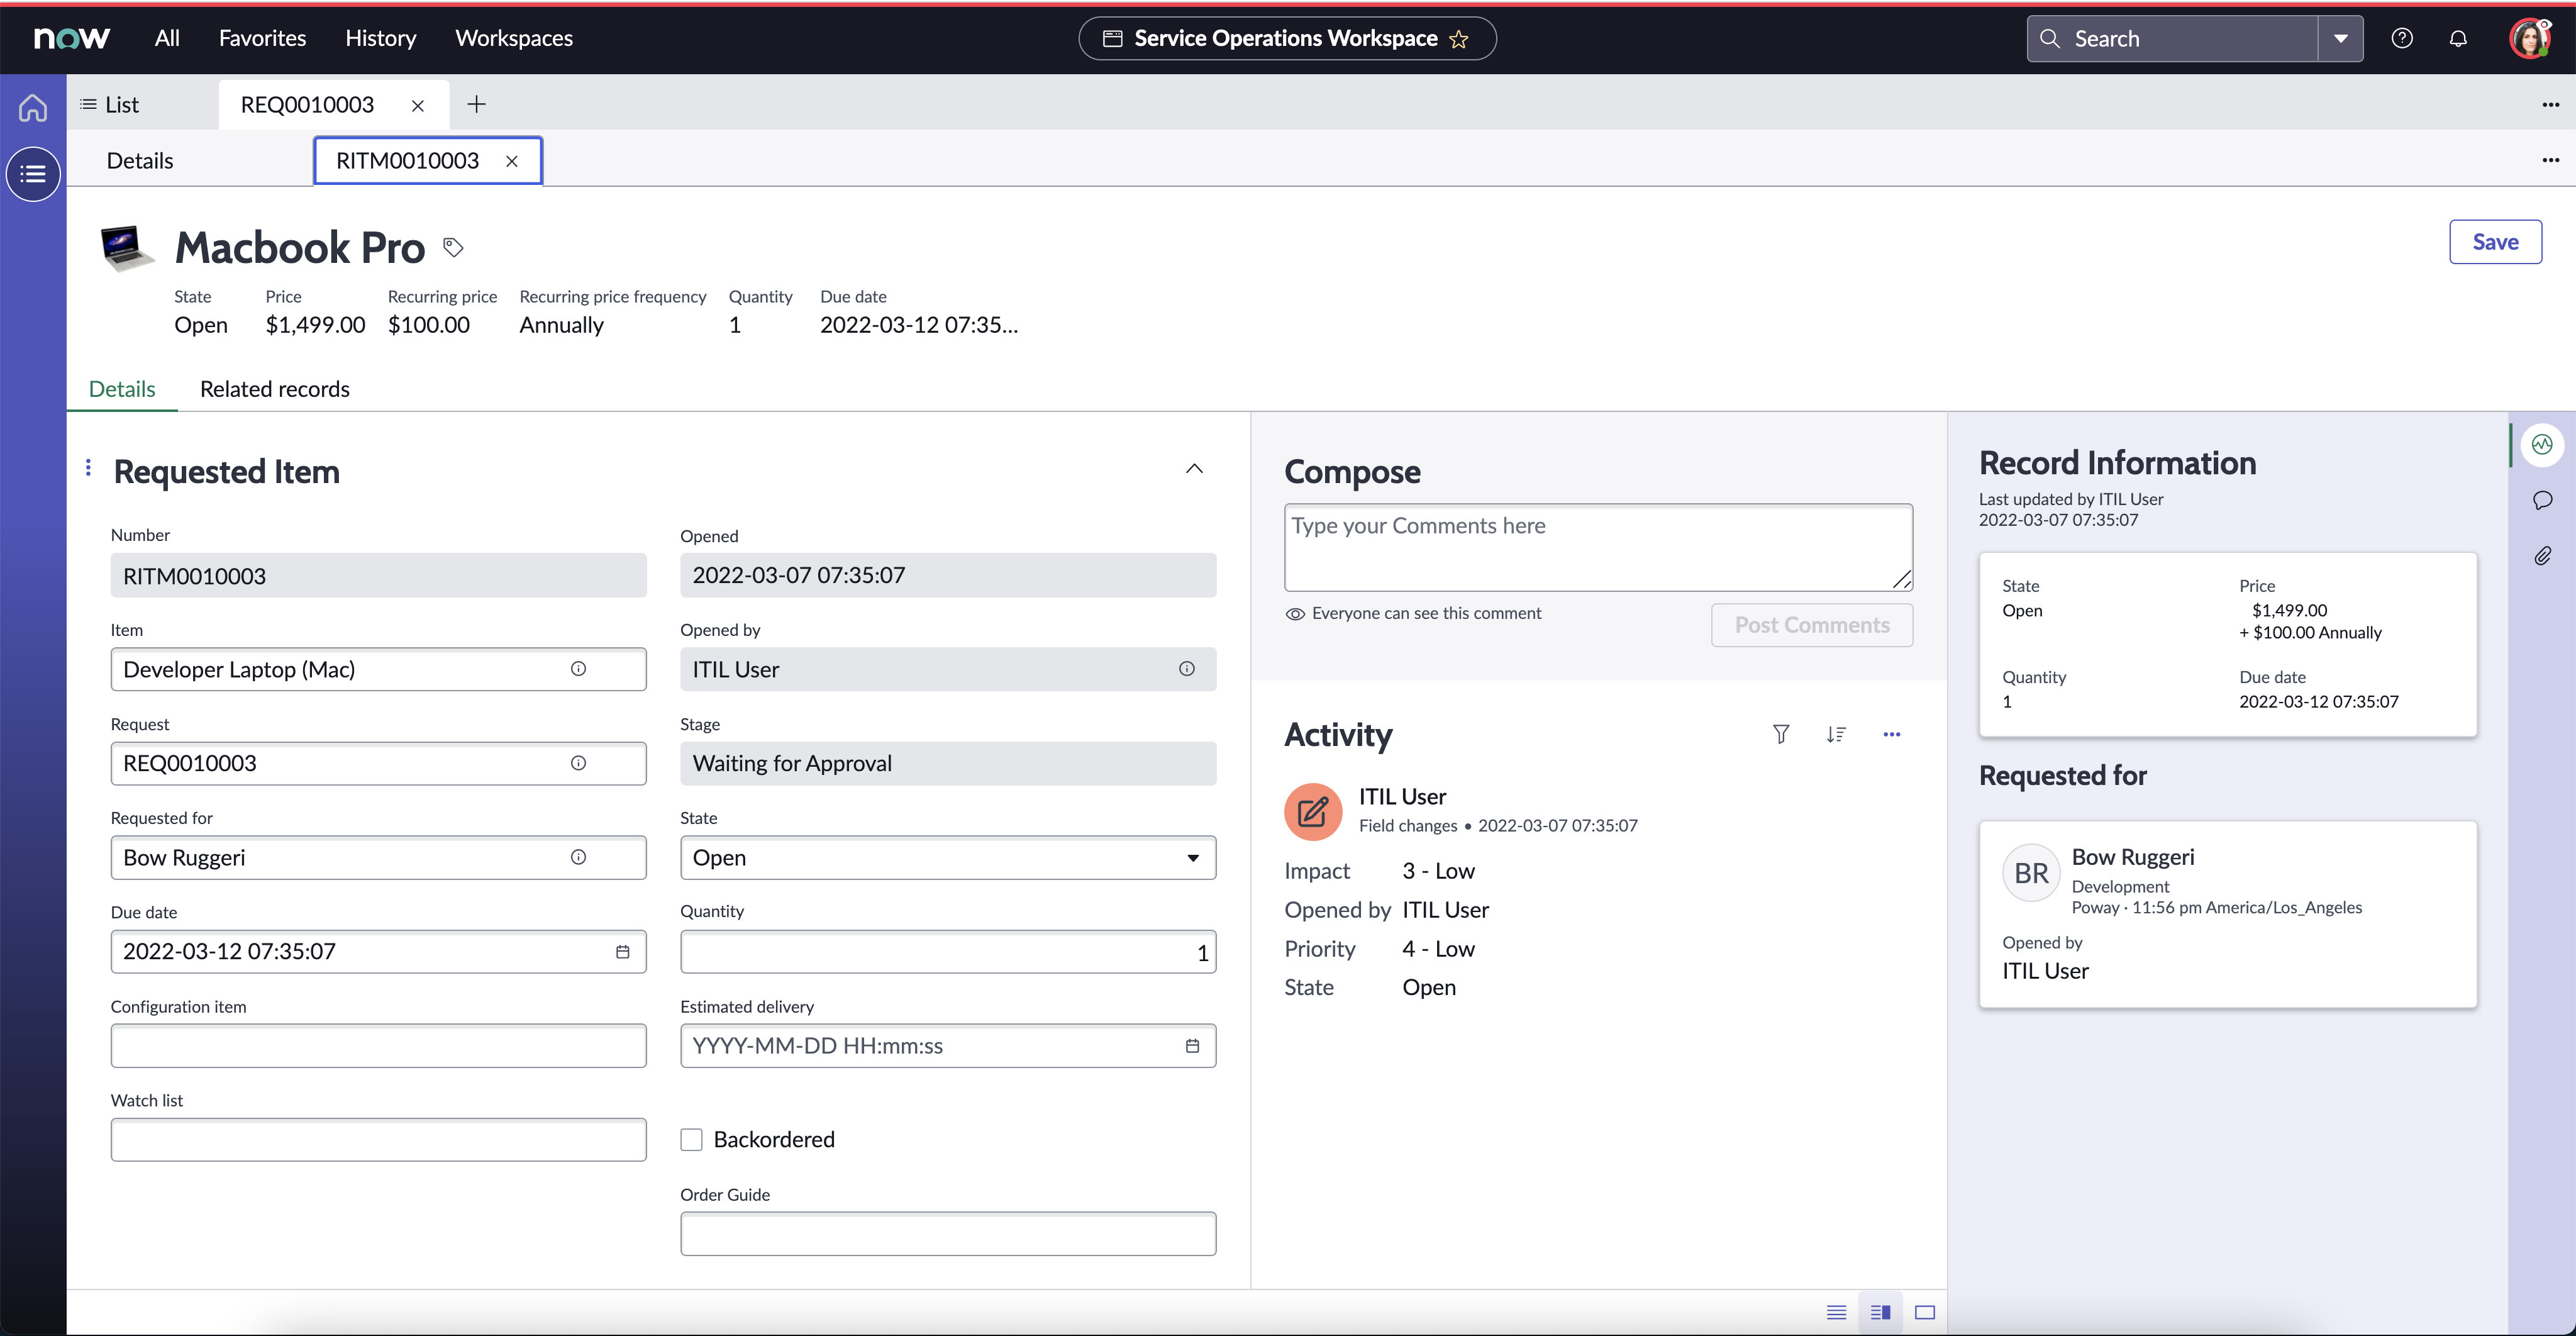Screen dimensions: 2576x1336
Task: Toggle the Backordered checkbox
Action: (x=691, y=1139)
